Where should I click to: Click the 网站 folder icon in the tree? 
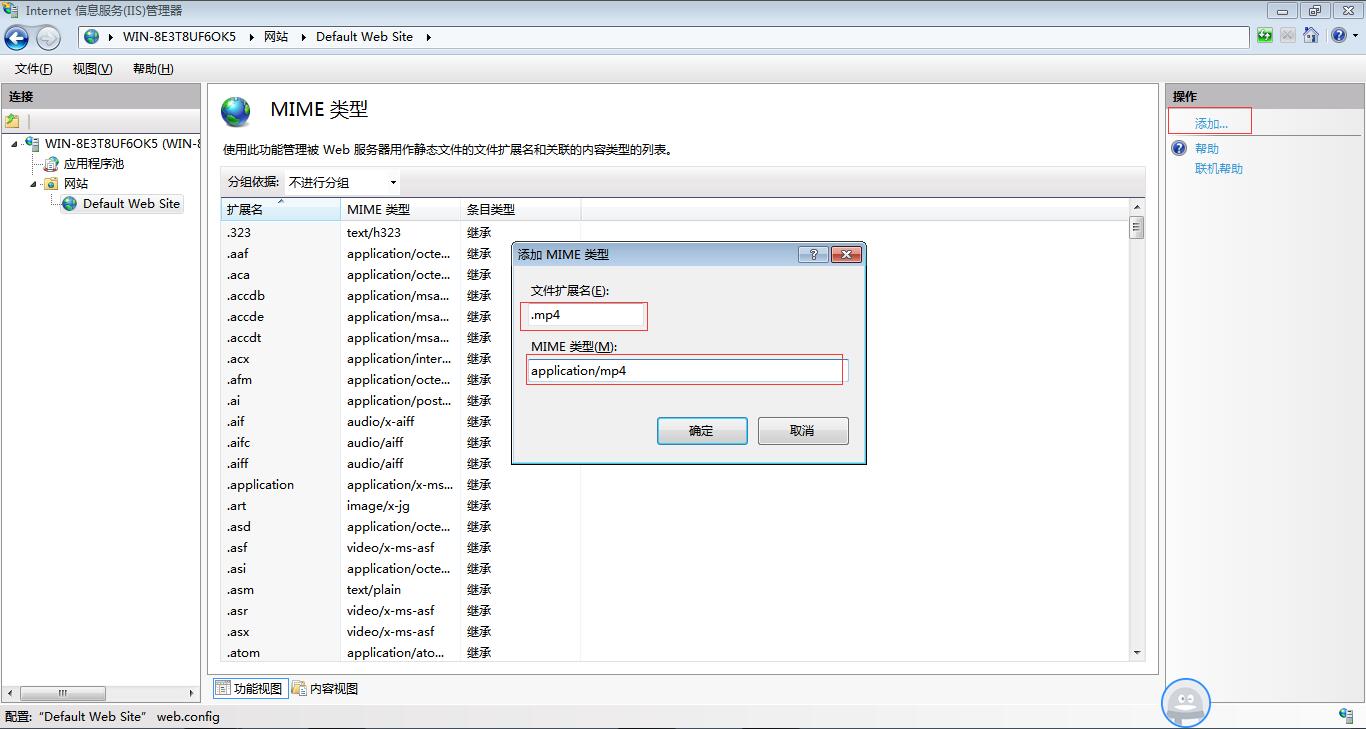(x=50, y=183)
